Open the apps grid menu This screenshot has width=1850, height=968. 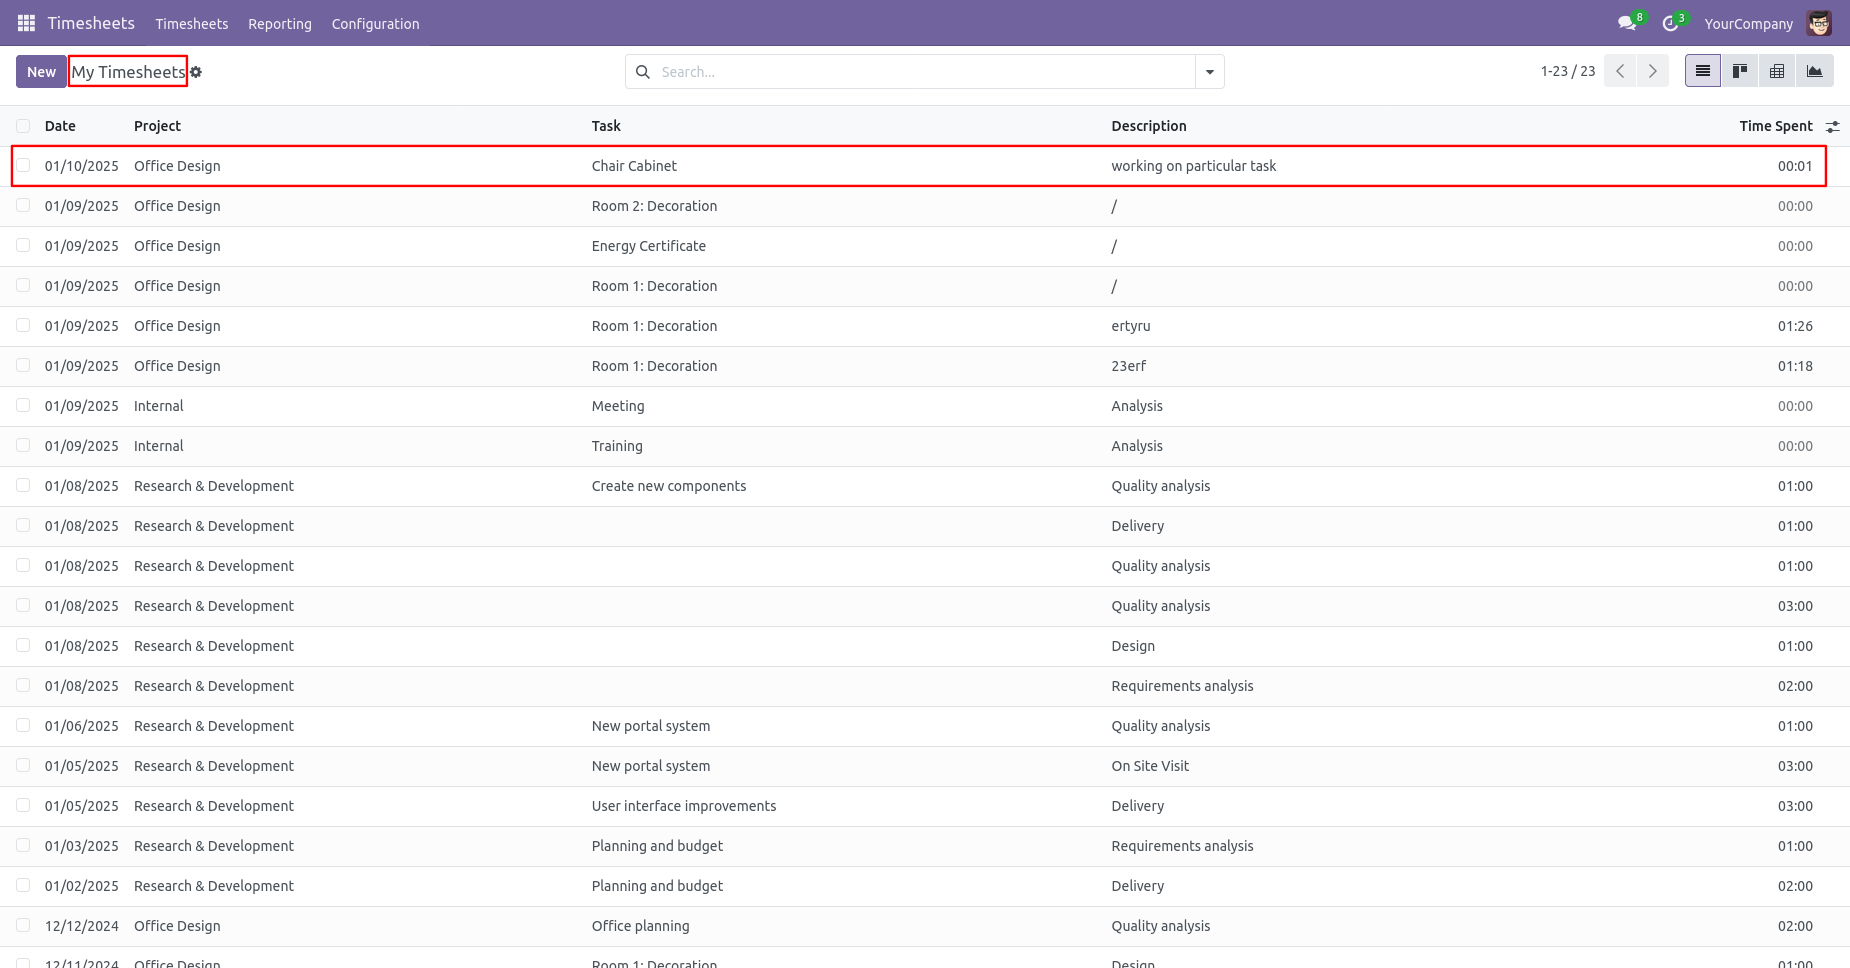pyautogui.click(x=26, y=23)
